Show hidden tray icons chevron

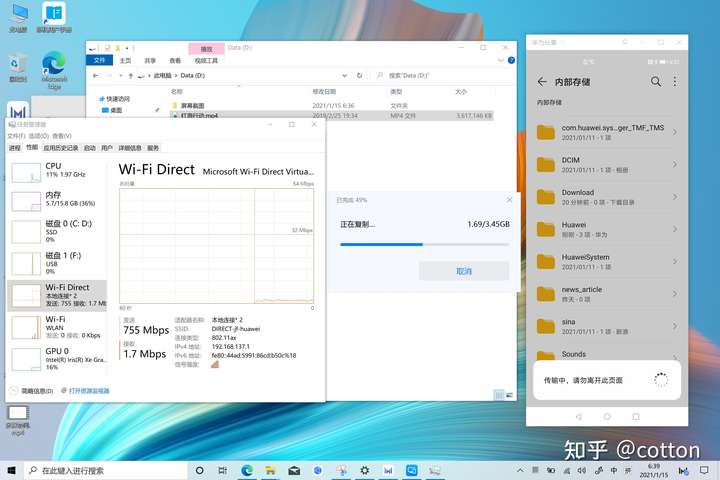520,470
